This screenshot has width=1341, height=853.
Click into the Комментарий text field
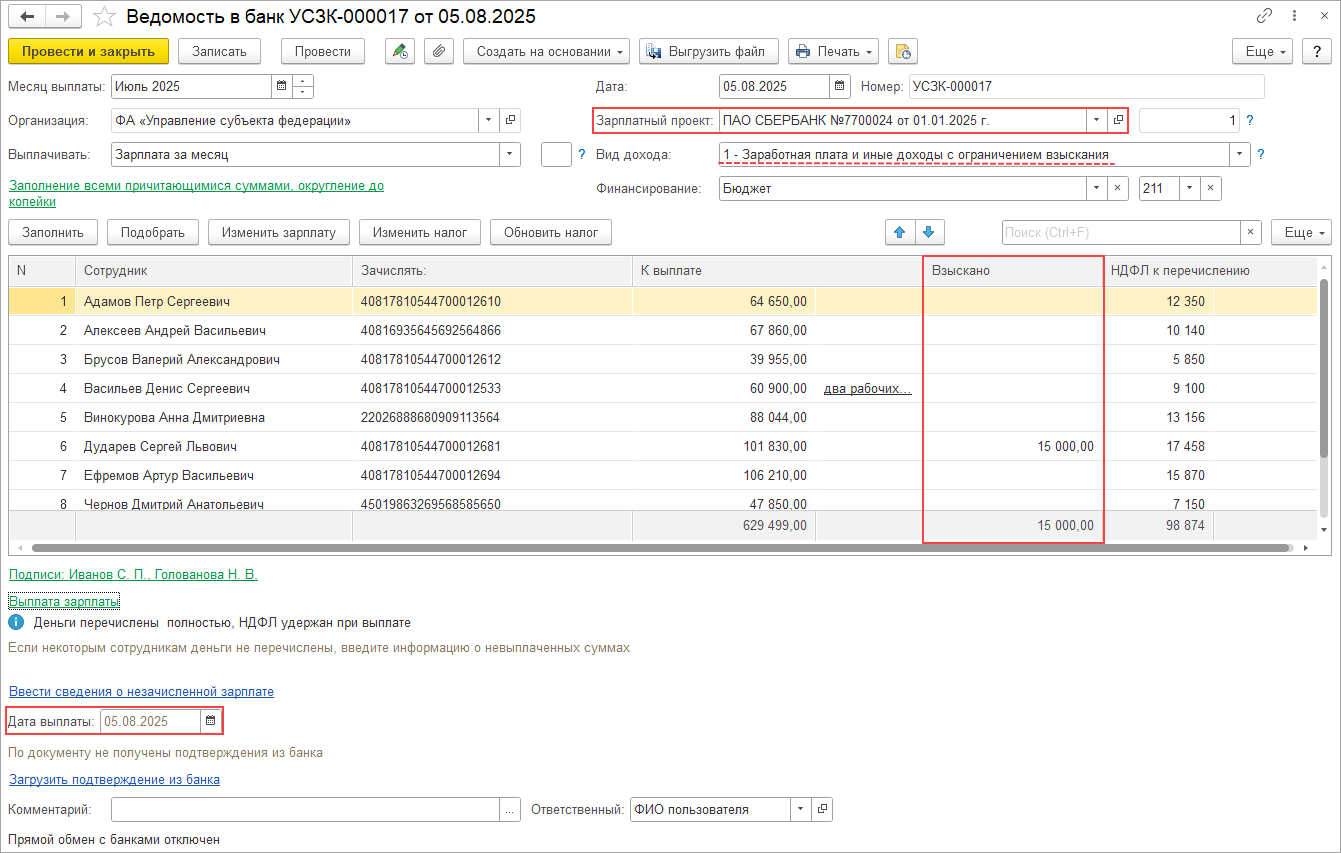(x=305, y=809)
